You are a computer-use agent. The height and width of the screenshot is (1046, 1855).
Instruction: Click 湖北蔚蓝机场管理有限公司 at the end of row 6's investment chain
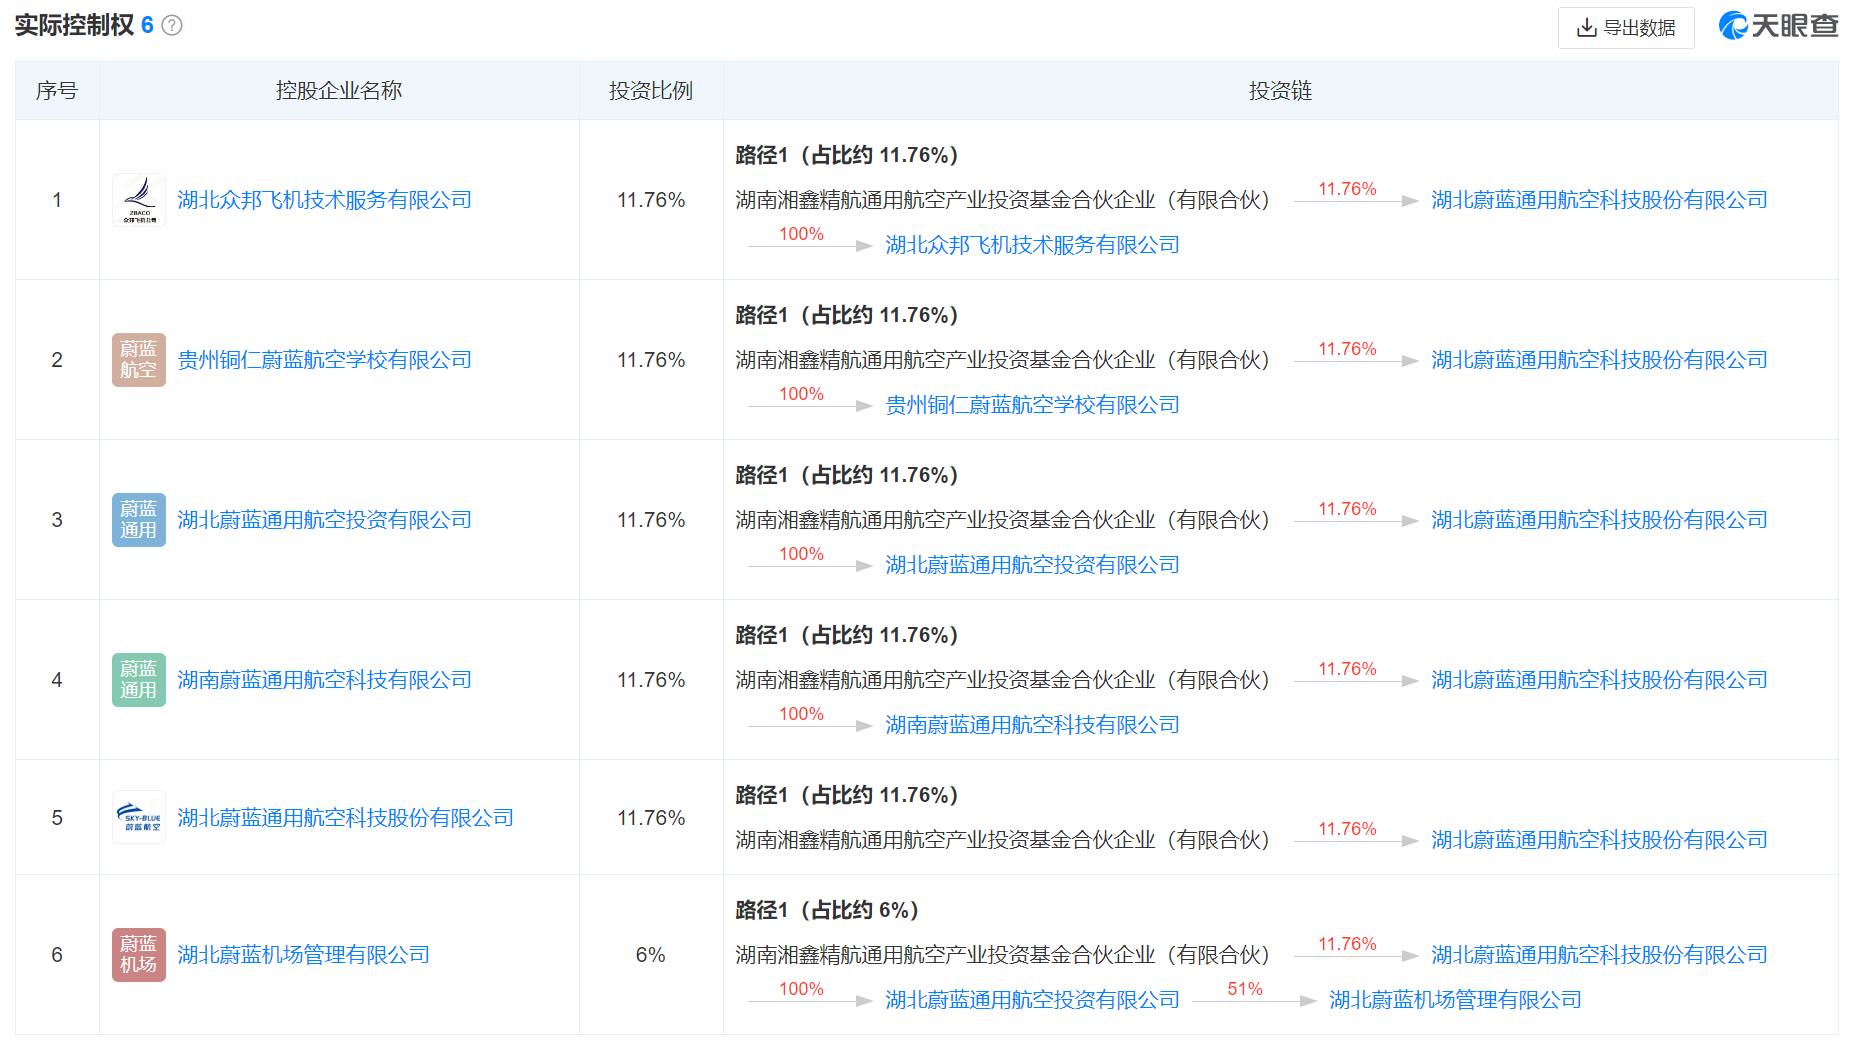pos(1454,1000)
